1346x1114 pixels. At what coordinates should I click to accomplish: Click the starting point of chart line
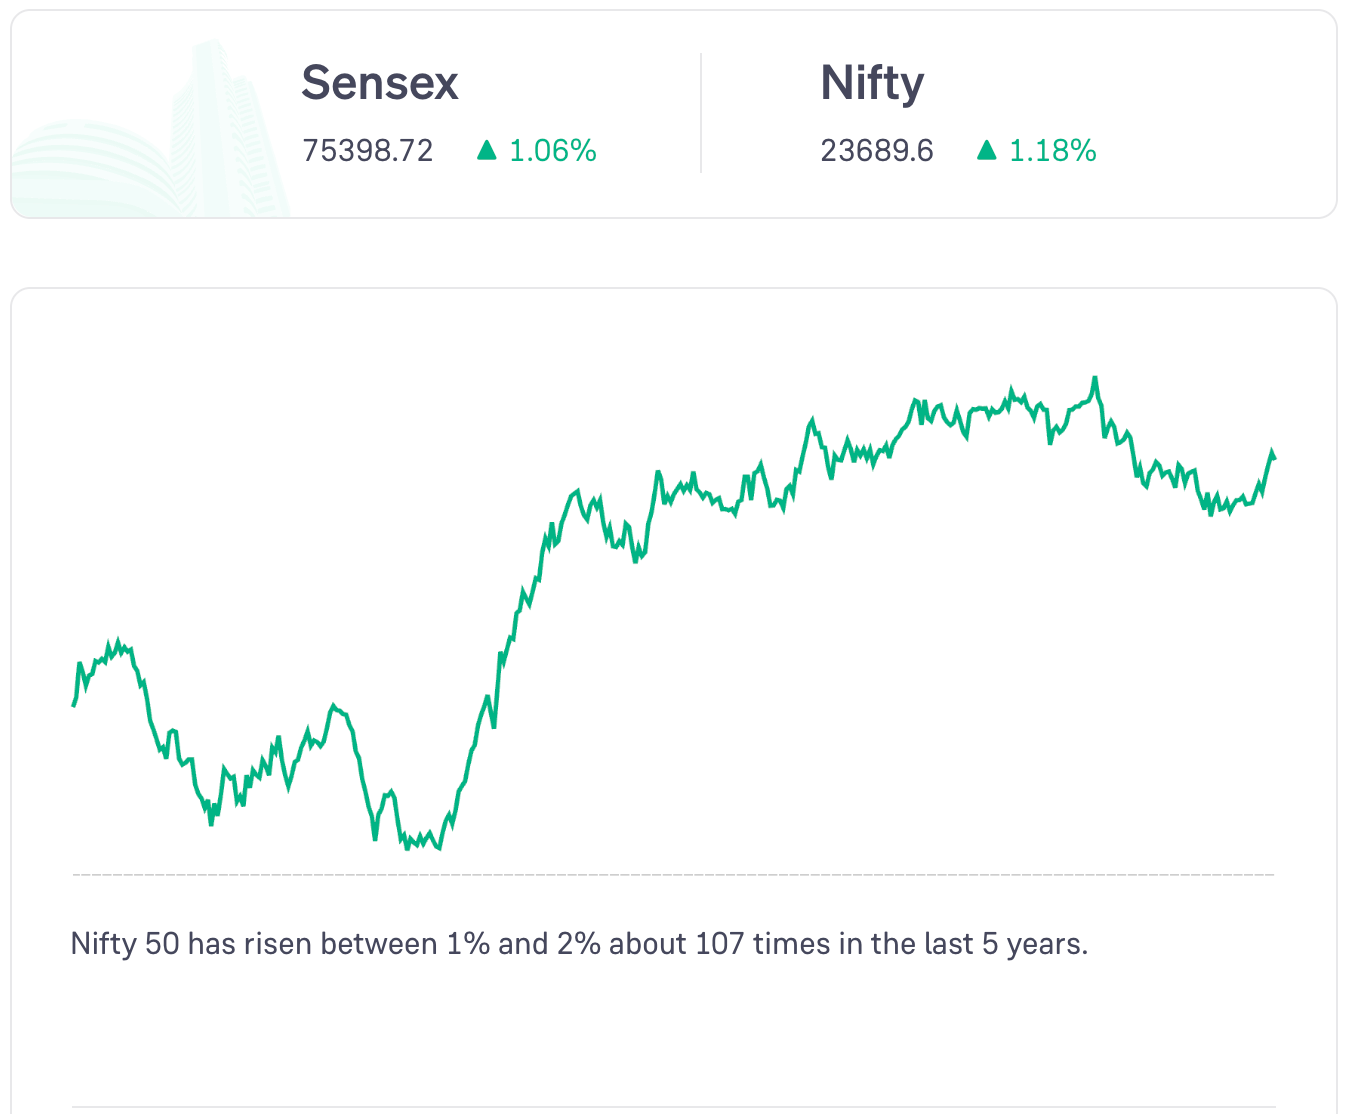74,705
